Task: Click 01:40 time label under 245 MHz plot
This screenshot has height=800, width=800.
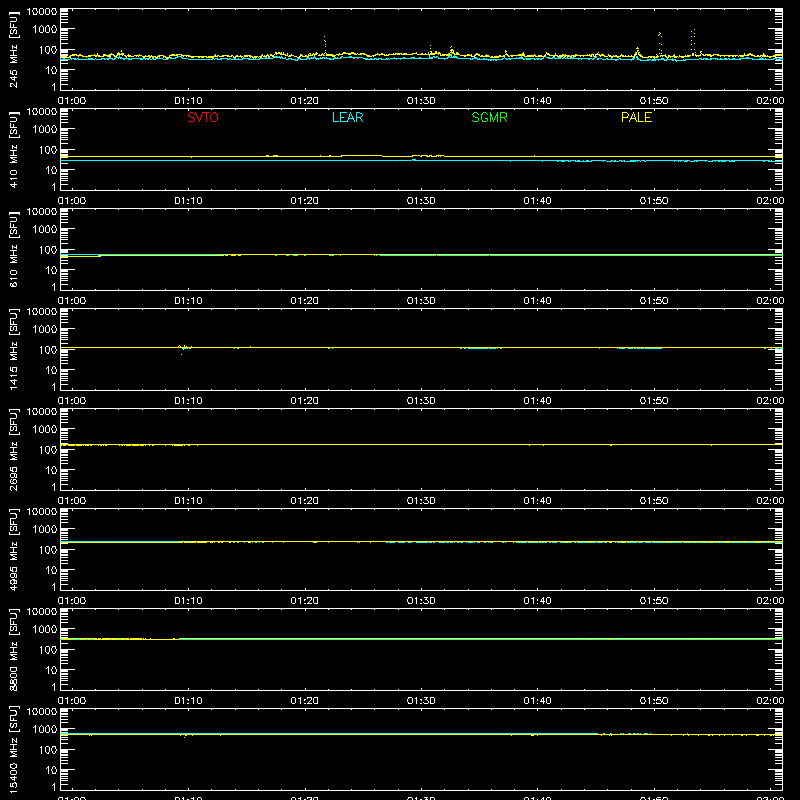Action: click(x=537, y=101)
